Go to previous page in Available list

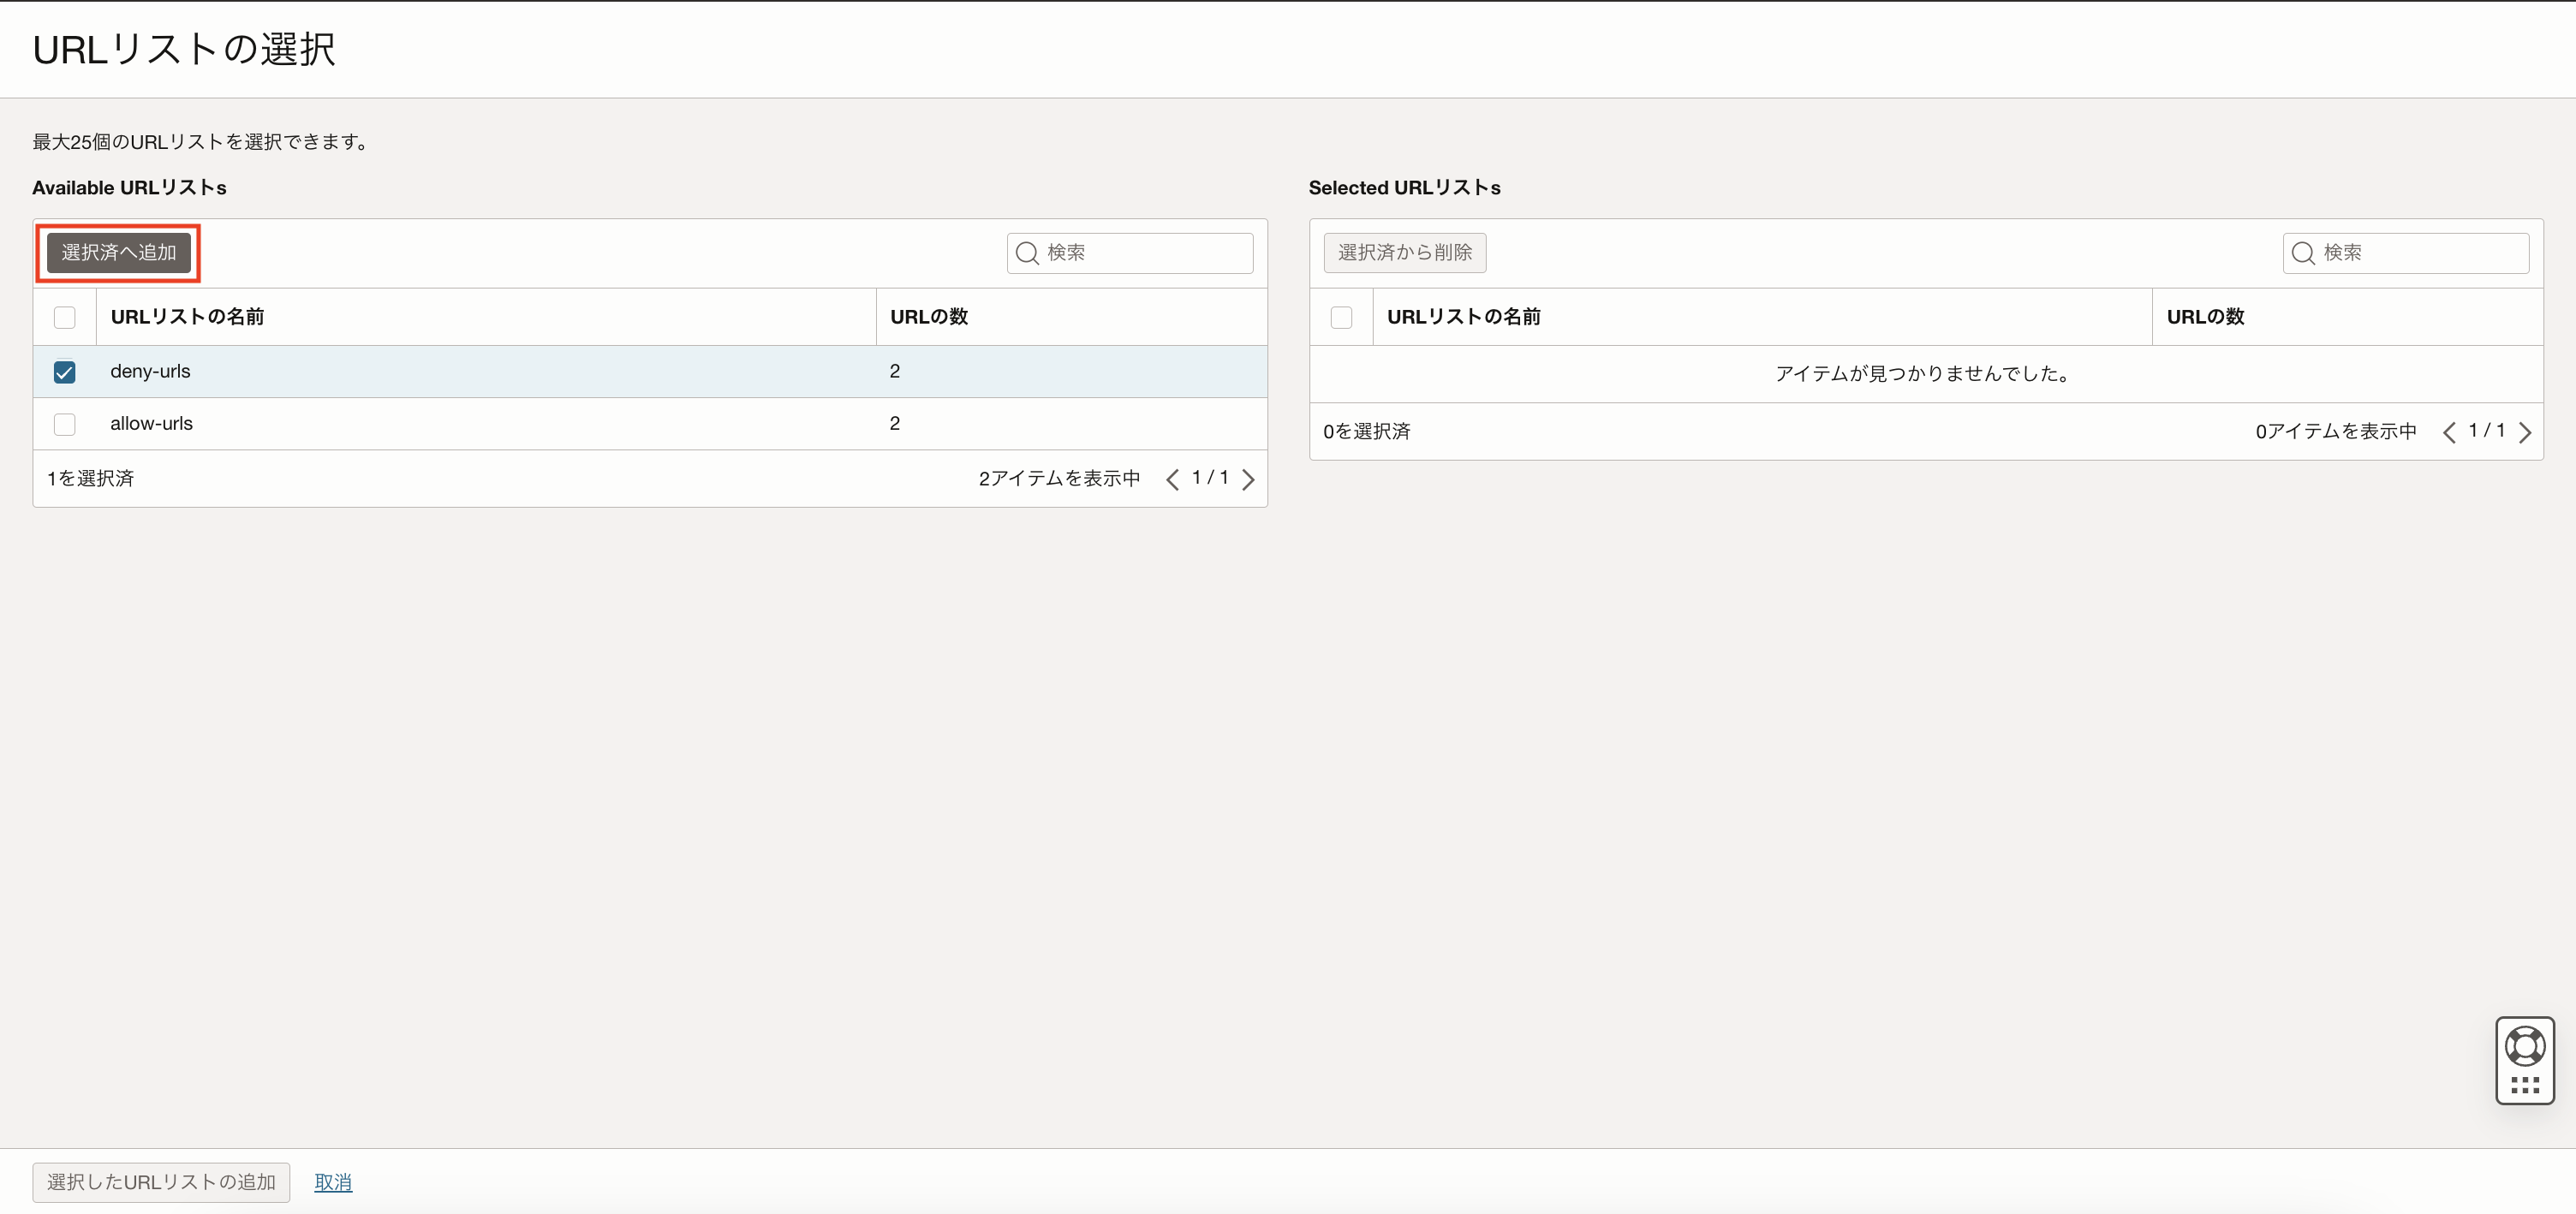click(x=1172, y=480)
